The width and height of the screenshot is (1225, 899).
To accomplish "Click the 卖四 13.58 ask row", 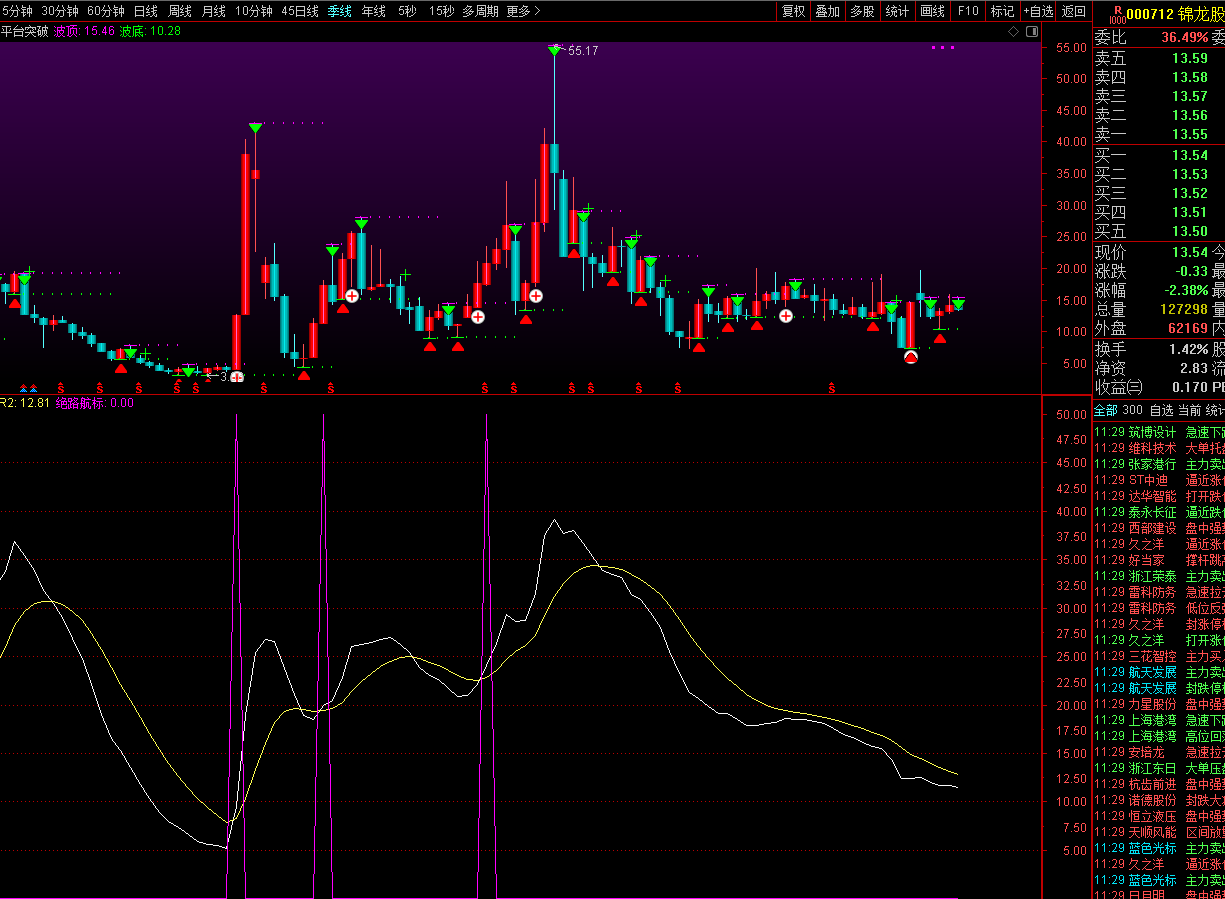I will (1158, 77).
